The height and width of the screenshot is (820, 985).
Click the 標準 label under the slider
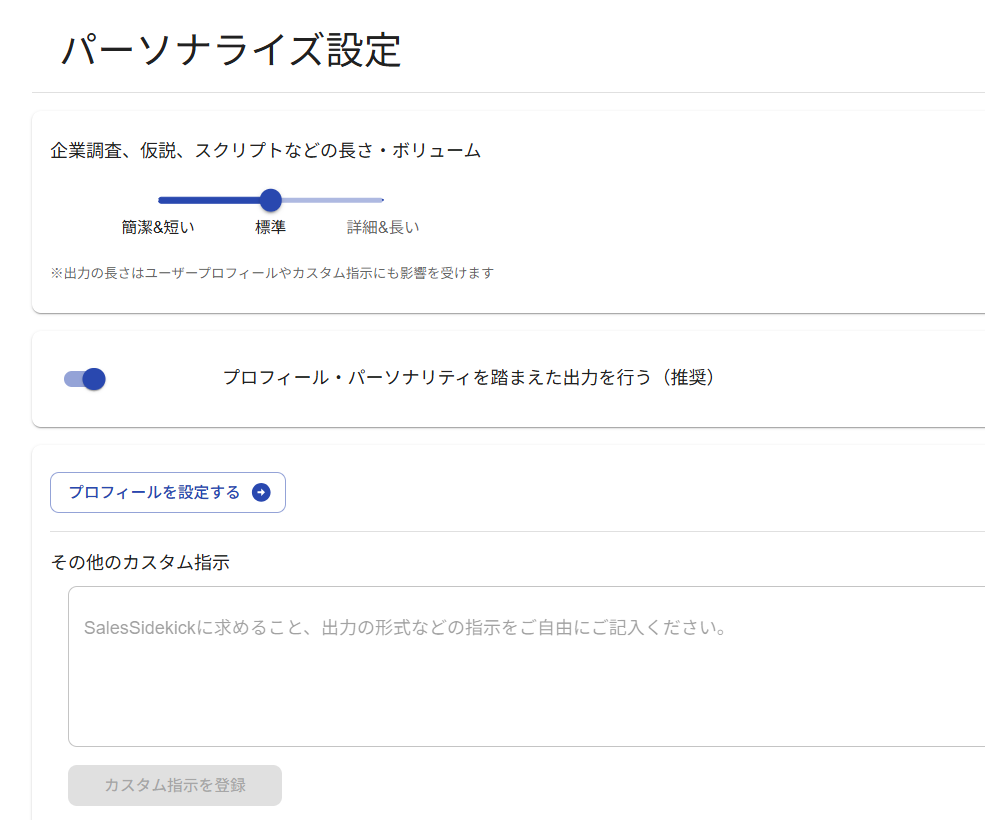pos(270,227)
